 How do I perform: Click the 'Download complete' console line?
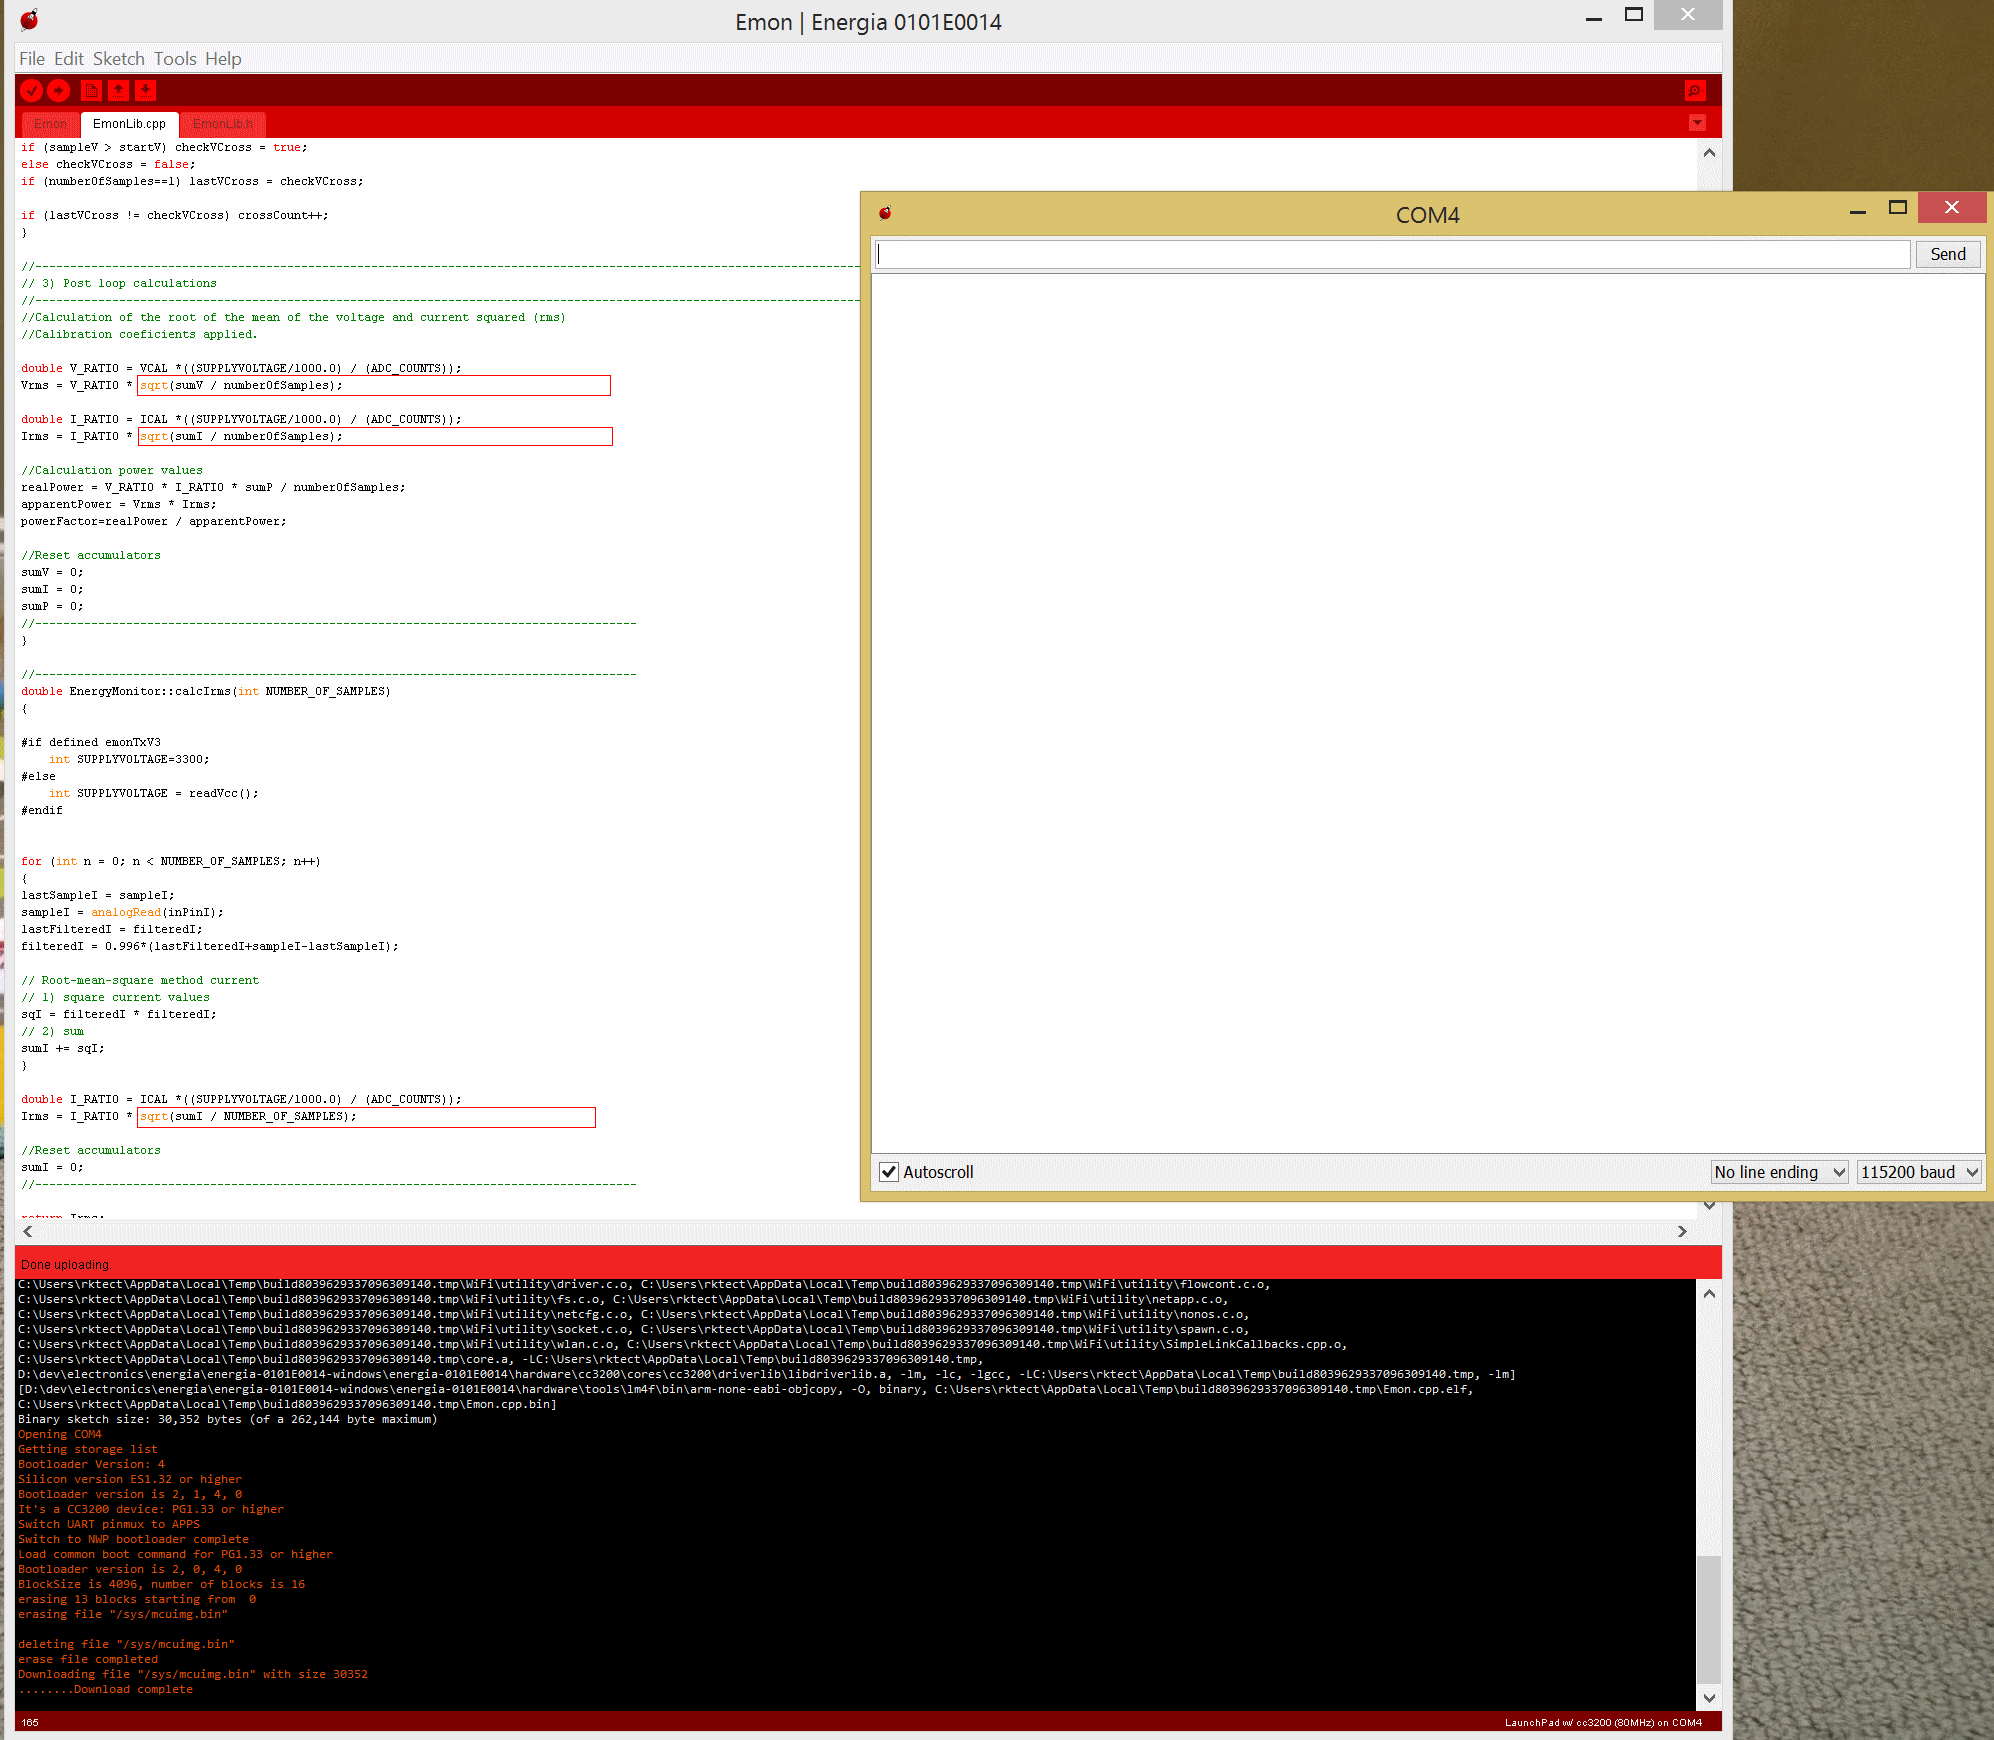(x=105, y=1689)
